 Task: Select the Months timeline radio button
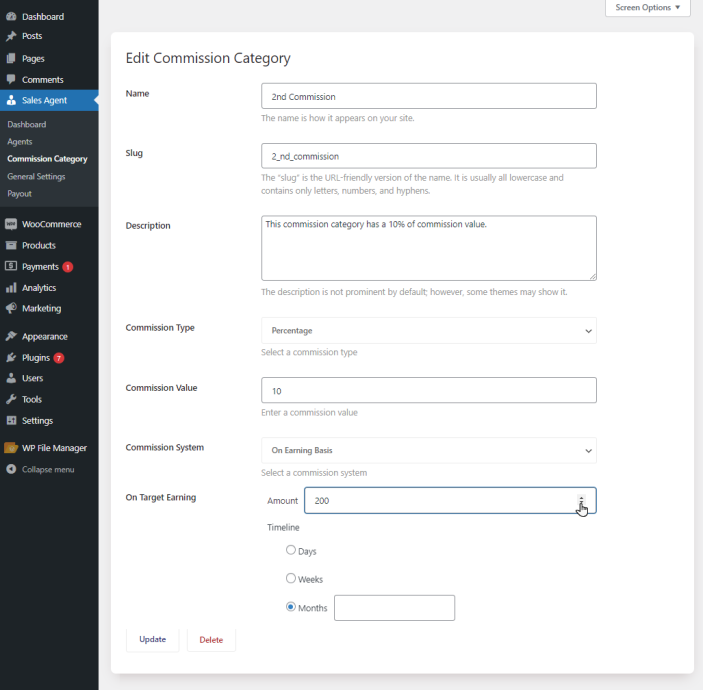(291, 606)
